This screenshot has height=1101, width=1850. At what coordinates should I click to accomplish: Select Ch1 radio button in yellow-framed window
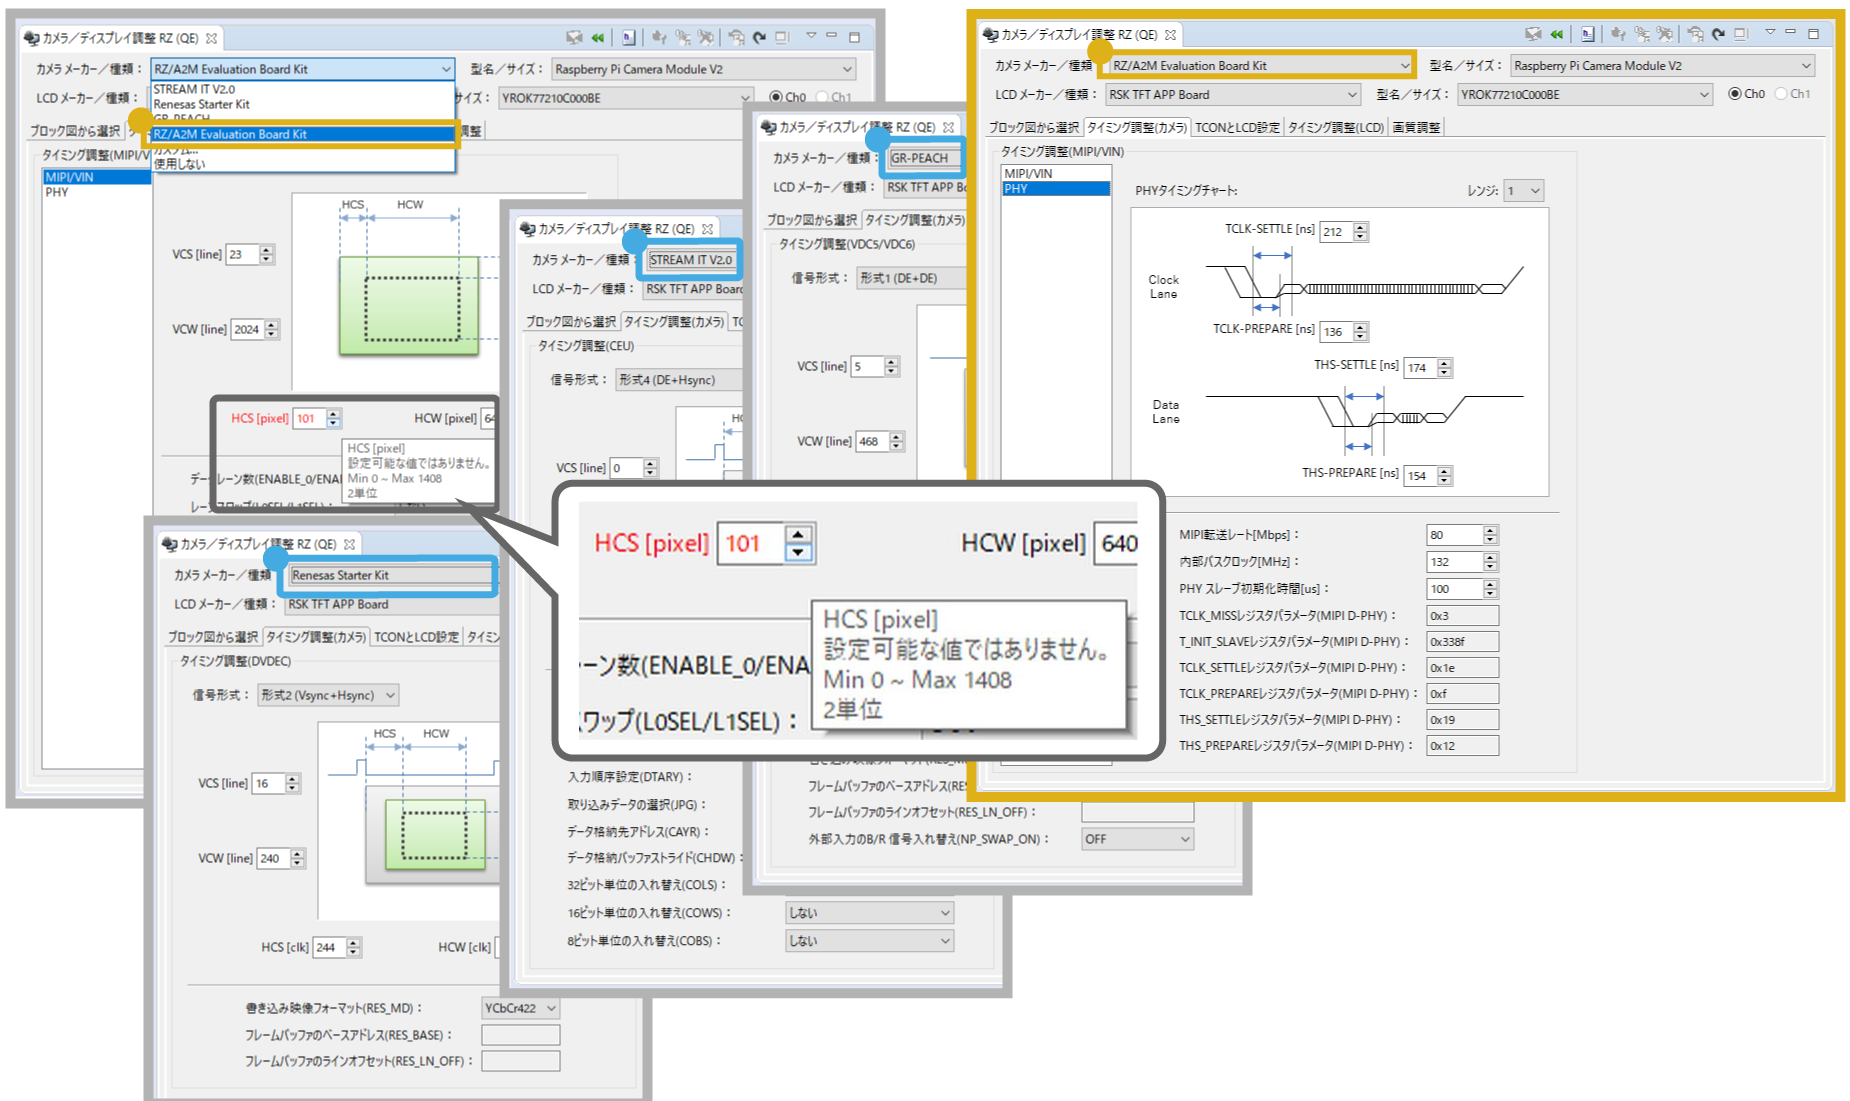[1781, 94]
